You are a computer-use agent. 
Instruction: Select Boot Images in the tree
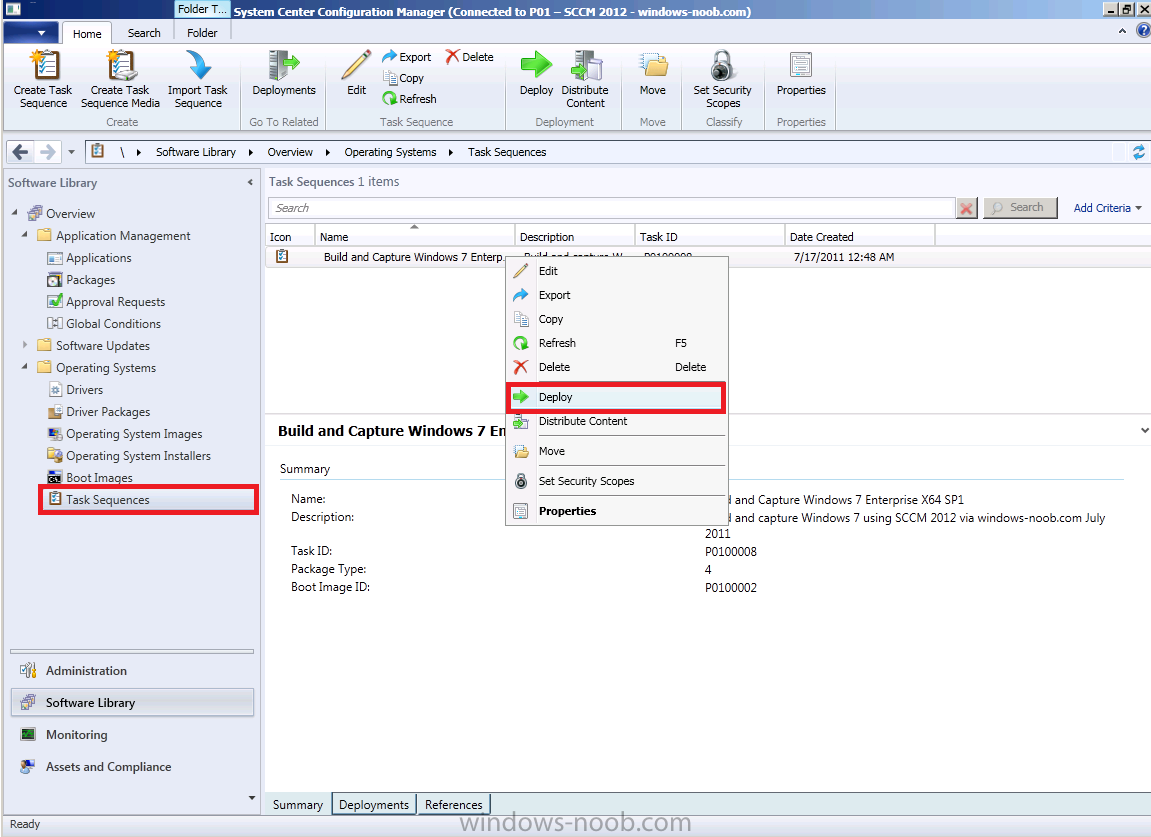(x=90, y=478)
